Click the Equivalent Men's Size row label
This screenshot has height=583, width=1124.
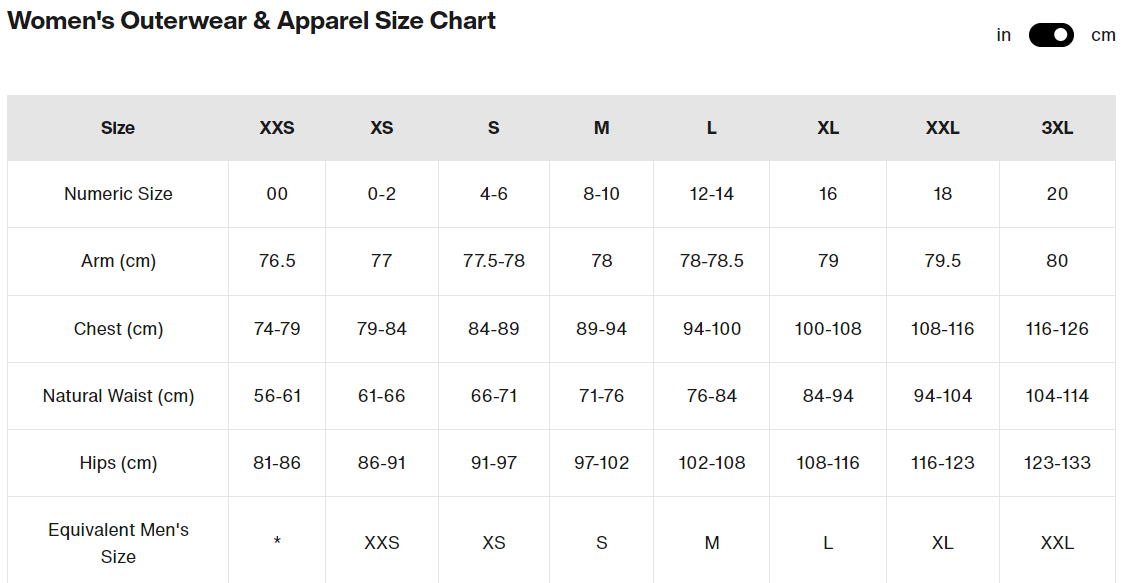[118, 543]
